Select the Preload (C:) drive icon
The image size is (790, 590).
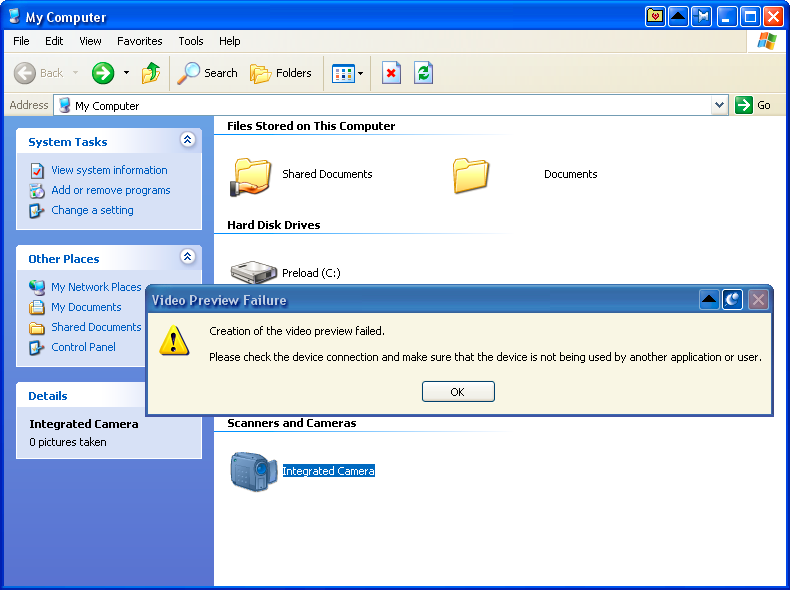click(x=253, y=272)
